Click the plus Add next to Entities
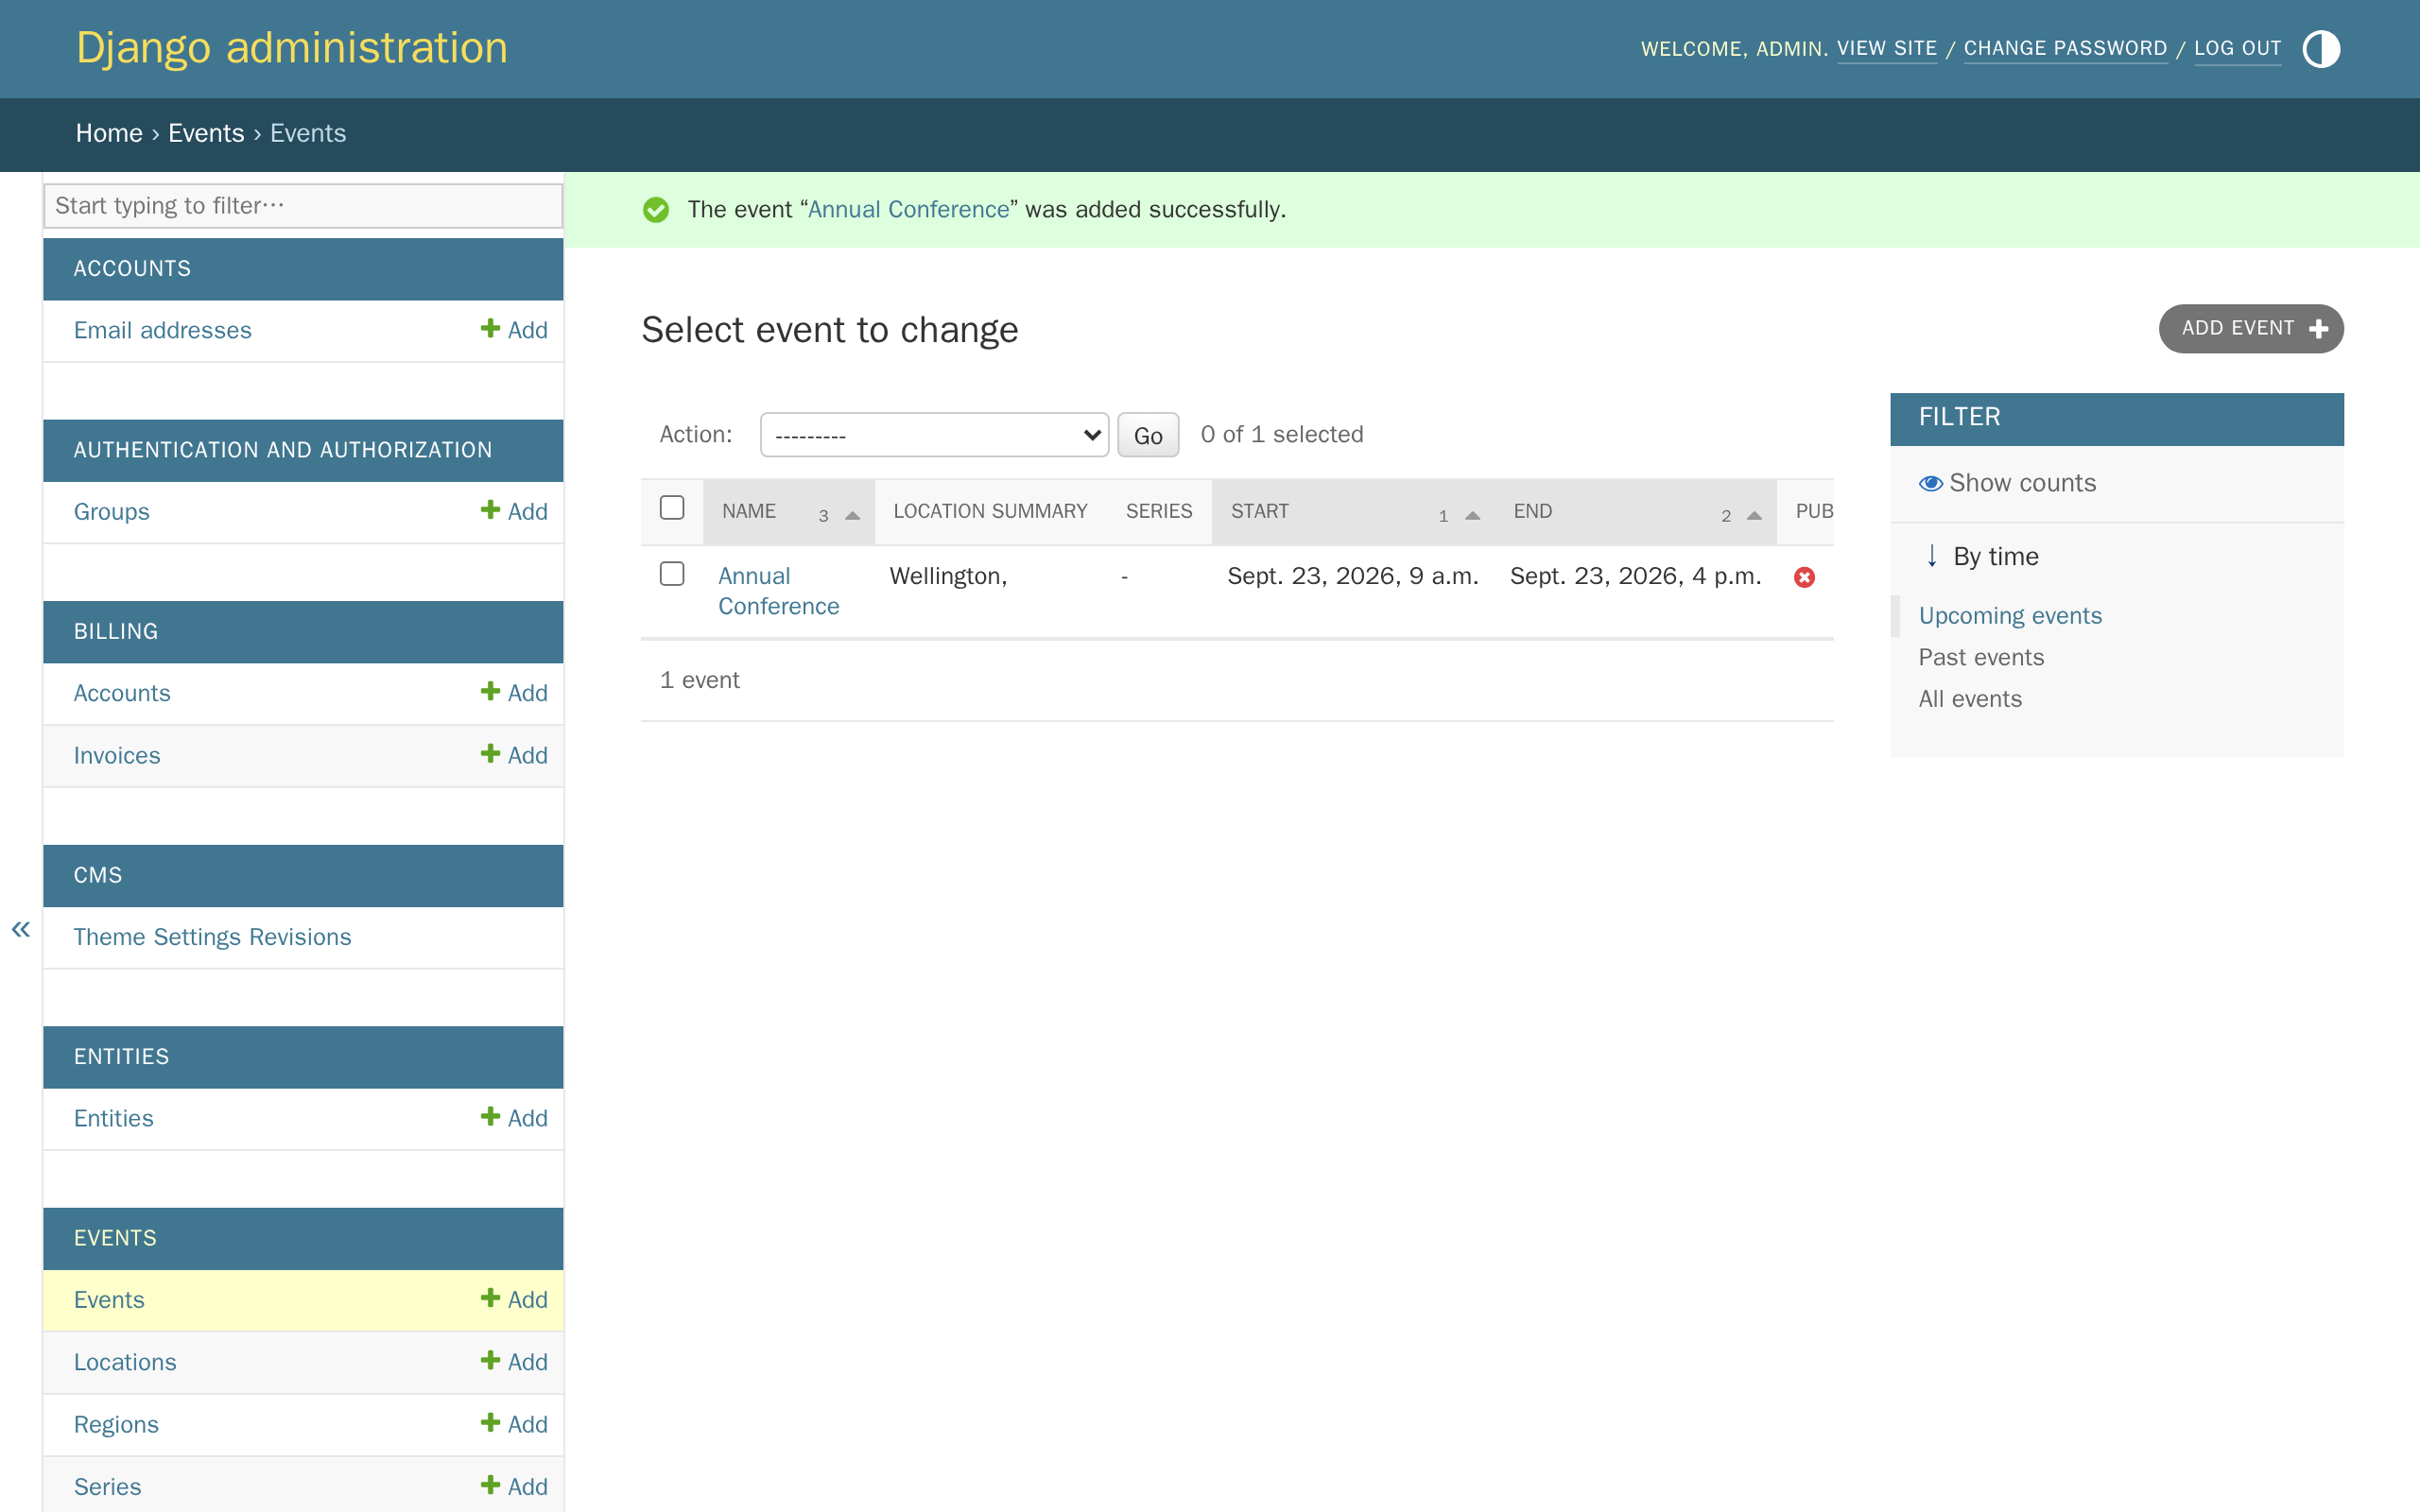This screenshot has width=2420, height=1512. point(514,1118)
